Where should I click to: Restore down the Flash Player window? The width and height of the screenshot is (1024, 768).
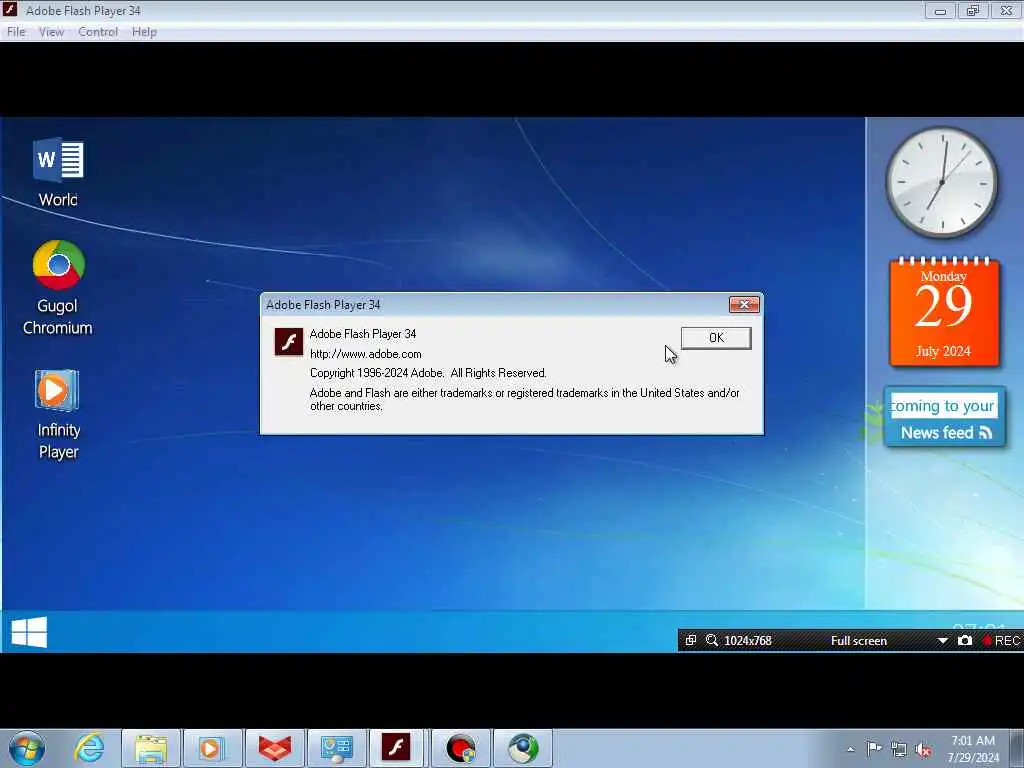coord(973,10)
